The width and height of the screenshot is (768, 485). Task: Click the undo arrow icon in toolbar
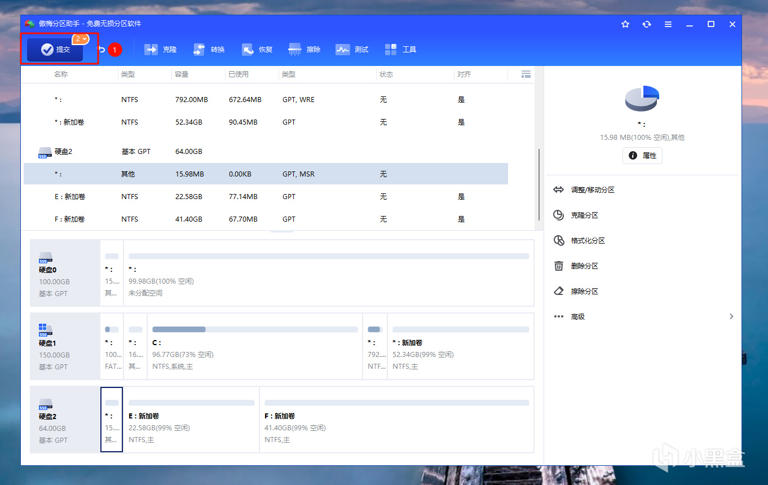(x=101, y=49)
